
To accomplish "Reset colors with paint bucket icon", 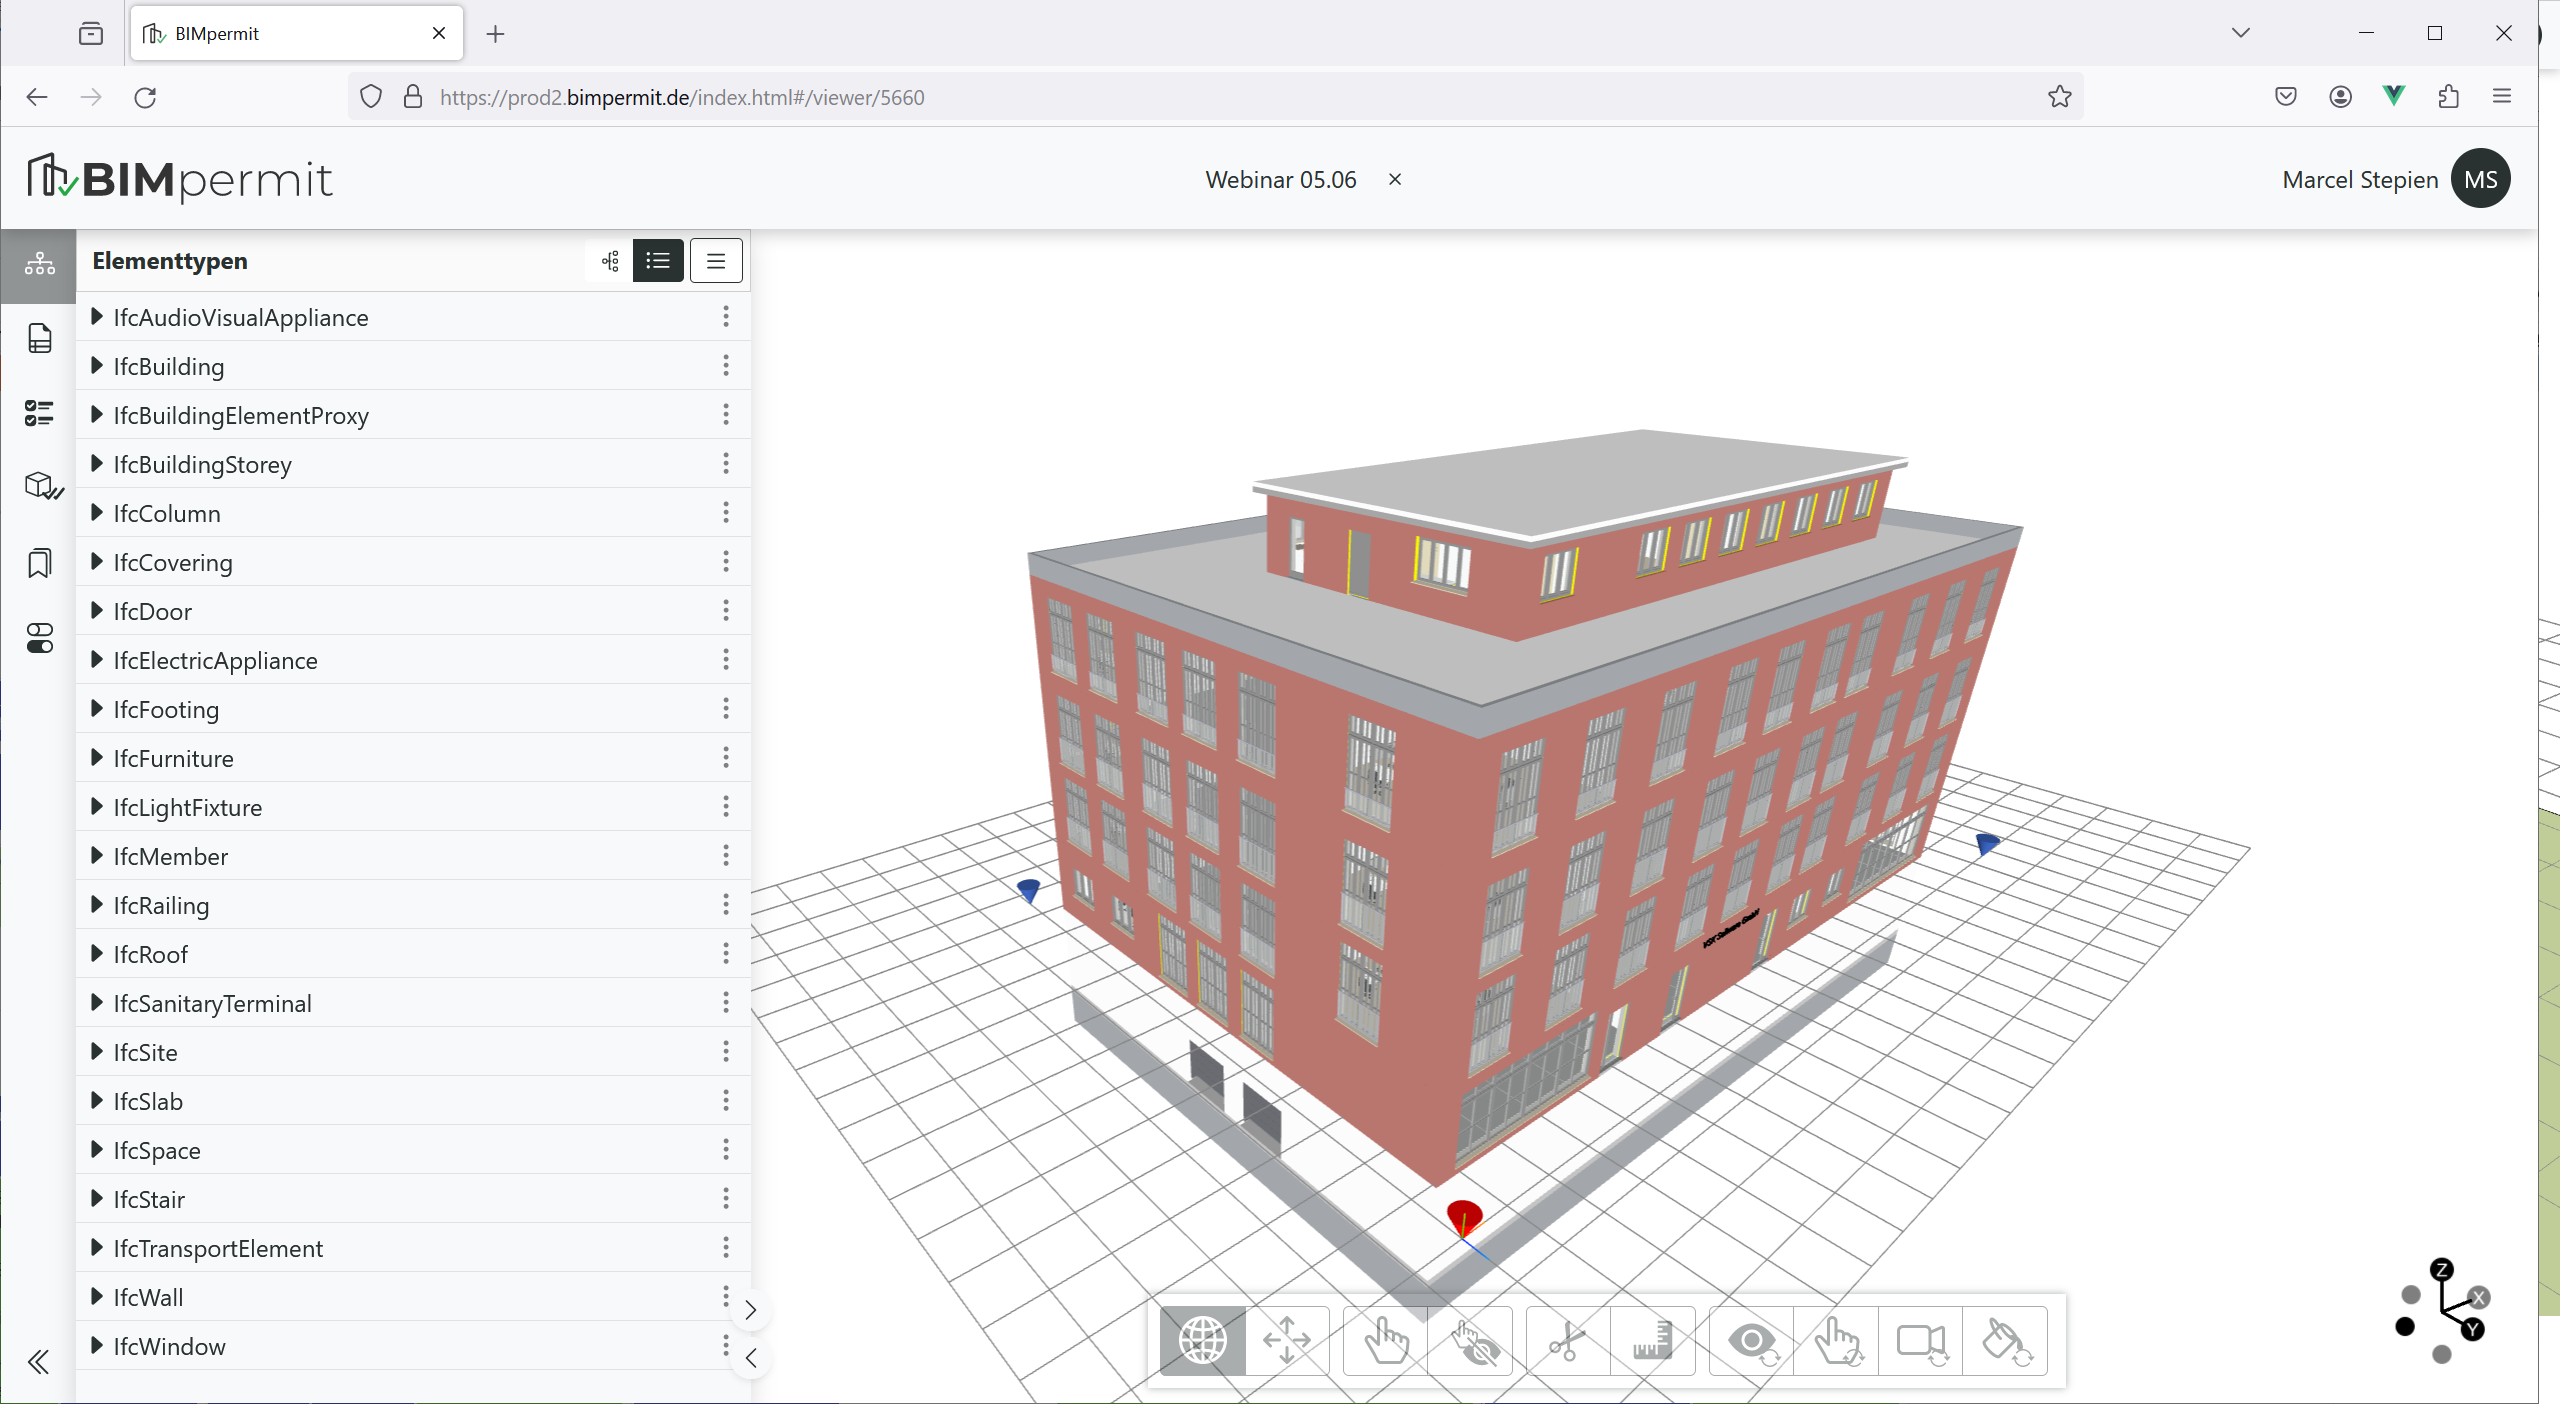I will click(2006, 1340).
